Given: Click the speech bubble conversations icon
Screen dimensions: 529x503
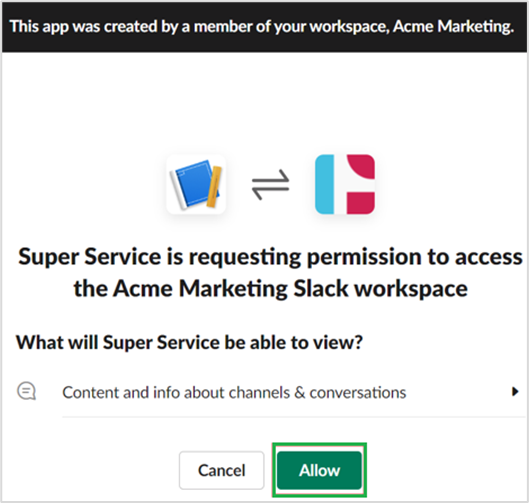Looking at the screenshot, I should click(x=26, y=391).
